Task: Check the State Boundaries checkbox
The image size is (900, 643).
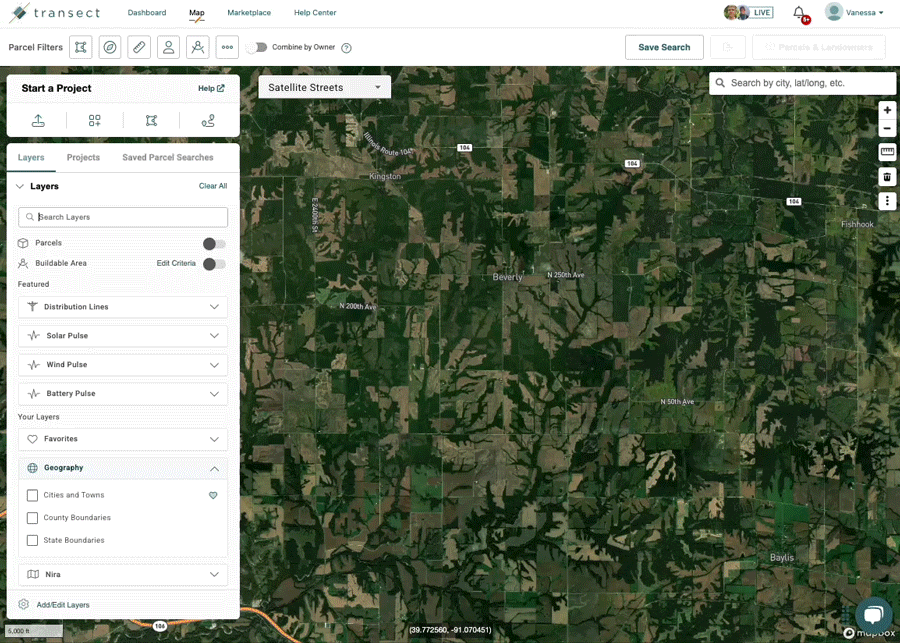Action: coord(33,540)
